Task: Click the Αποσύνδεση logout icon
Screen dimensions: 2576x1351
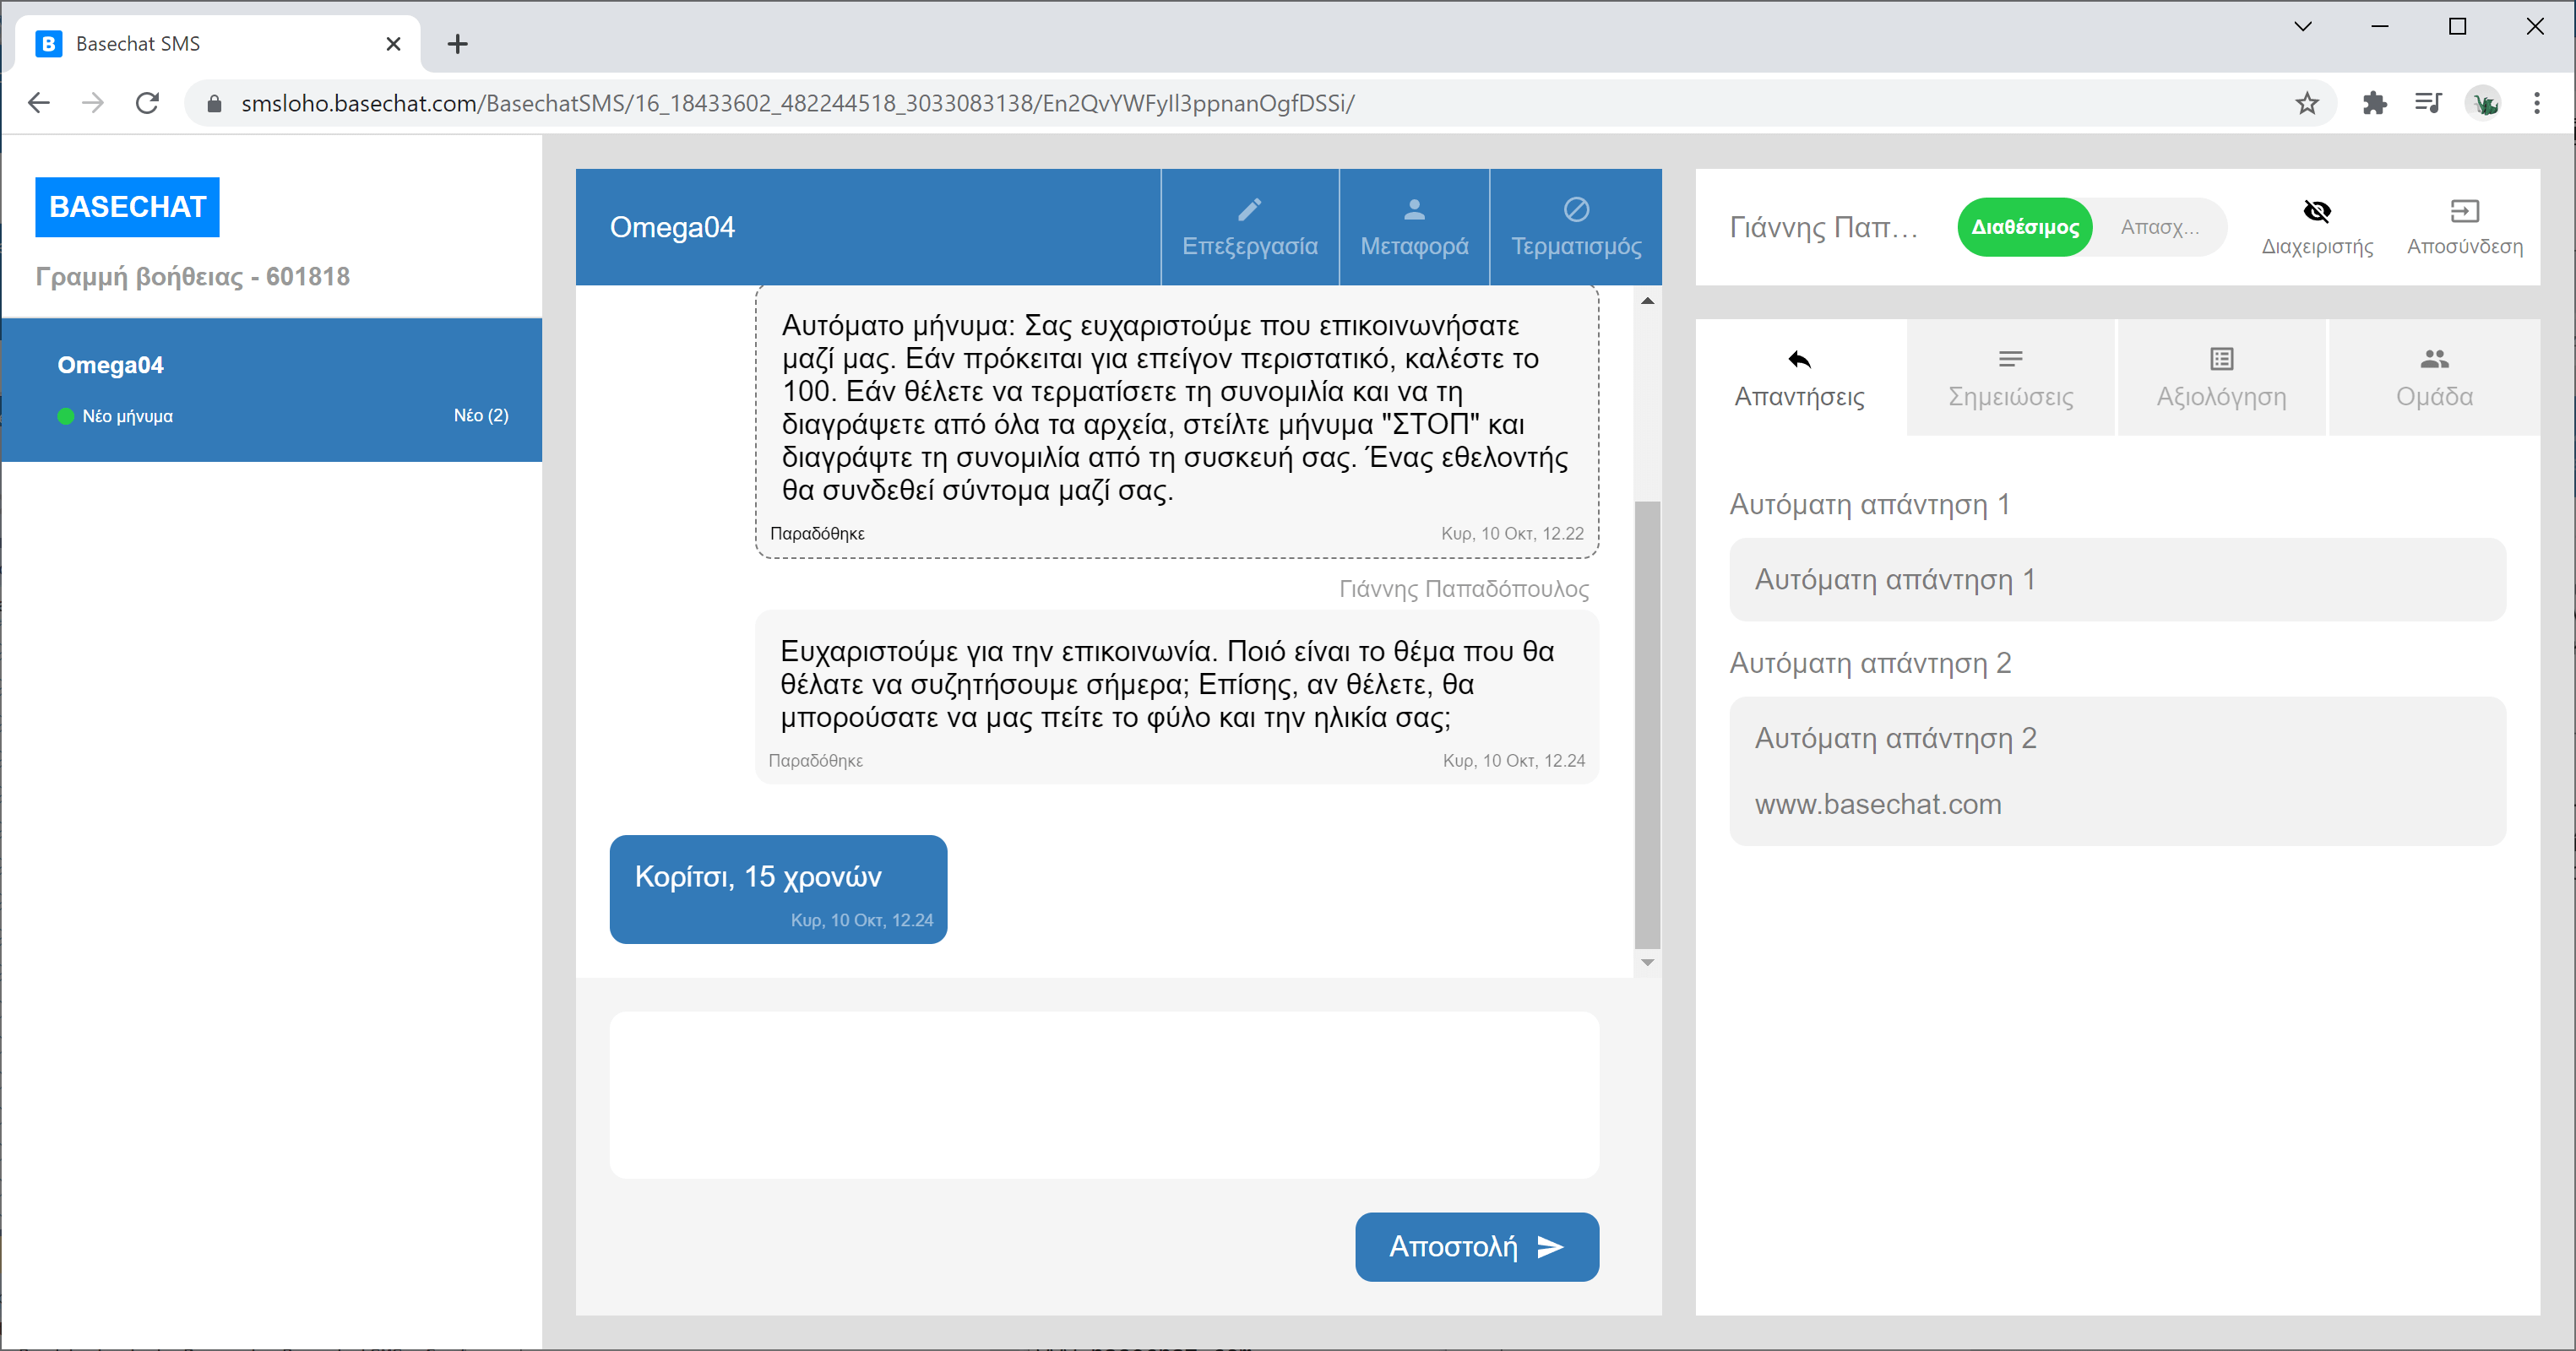Action: [2464, 211]
